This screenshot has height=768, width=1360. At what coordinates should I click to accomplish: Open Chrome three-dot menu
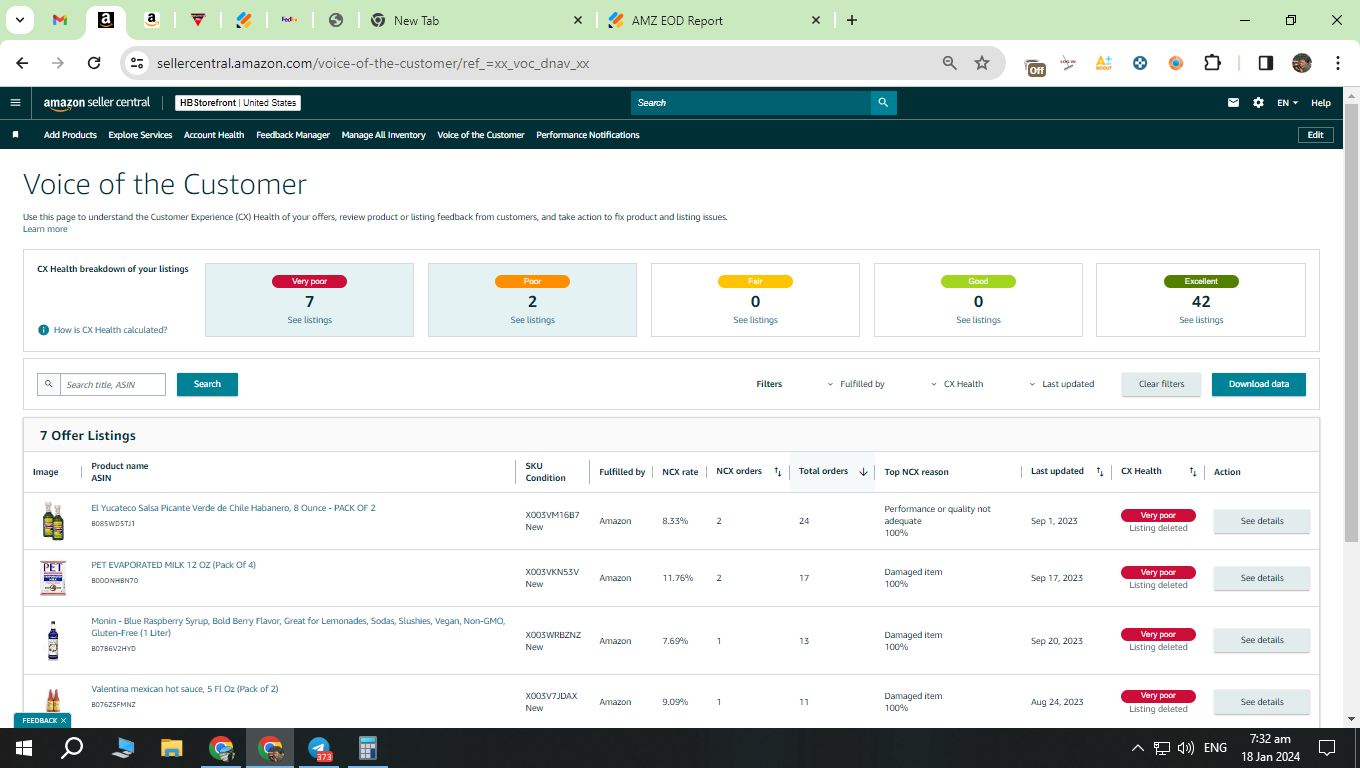[x=1337, y=63]
